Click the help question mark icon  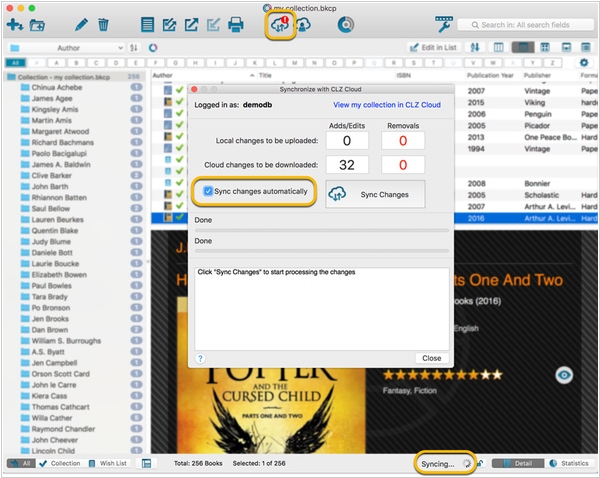click(x=201, y=358)
